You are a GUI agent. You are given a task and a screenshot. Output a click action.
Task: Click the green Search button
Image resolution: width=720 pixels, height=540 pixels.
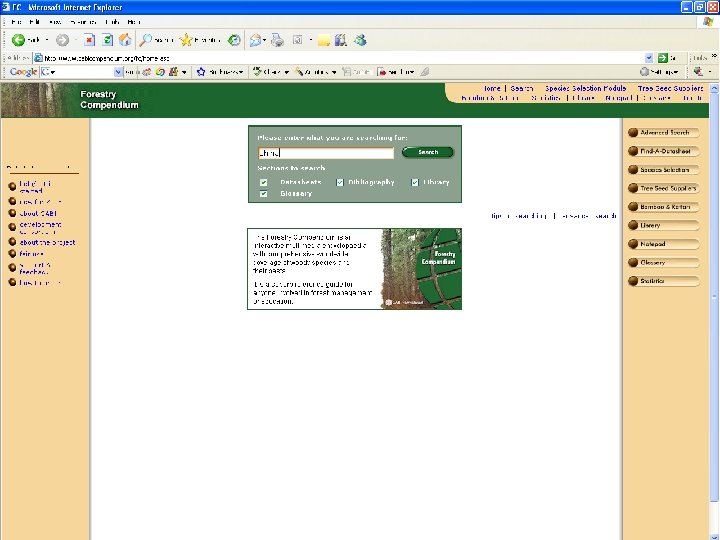[x=428, y=152]
